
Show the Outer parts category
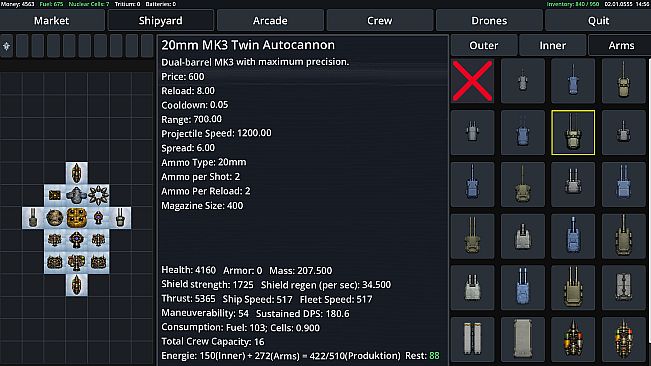(484, 45)
